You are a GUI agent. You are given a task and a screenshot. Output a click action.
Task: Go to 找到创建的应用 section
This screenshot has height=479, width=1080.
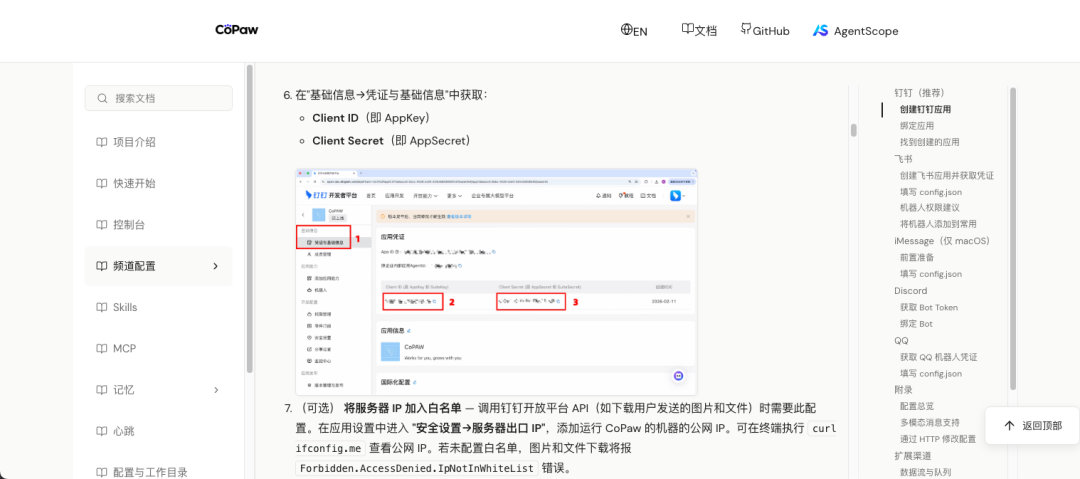click(x=929, y=142)
